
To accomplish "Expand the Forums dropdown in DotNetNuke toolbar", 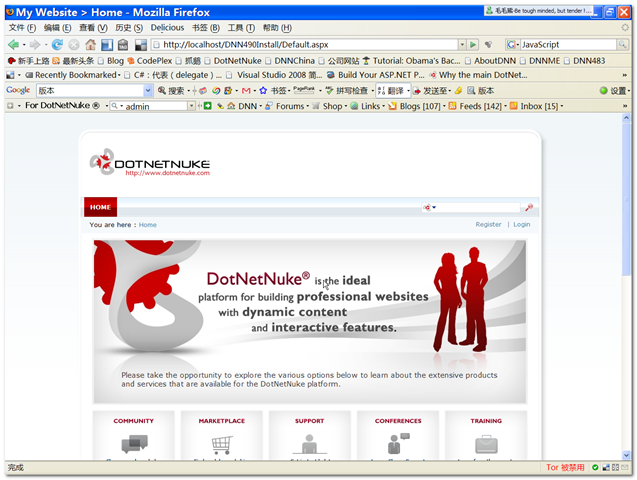I will point(308,106).
